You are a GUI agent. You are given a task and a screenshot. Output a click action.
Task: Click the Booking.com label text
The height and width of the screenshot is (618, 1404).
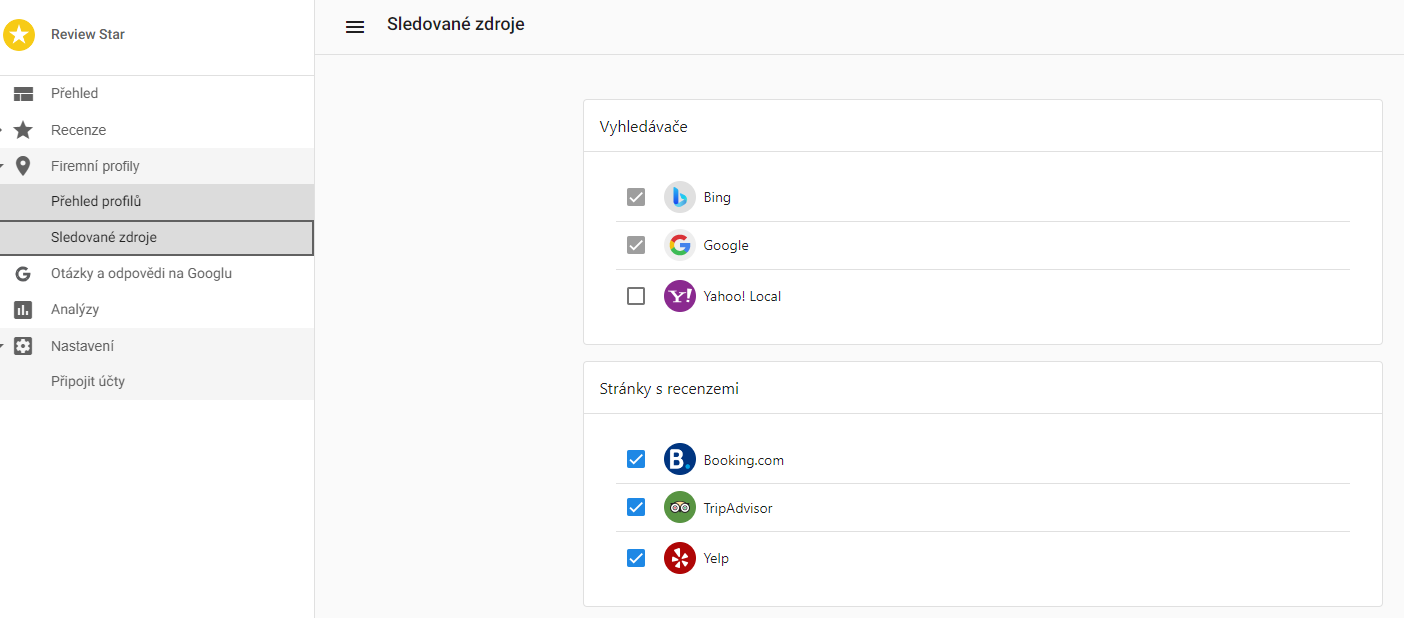click(x=744, y=460)
